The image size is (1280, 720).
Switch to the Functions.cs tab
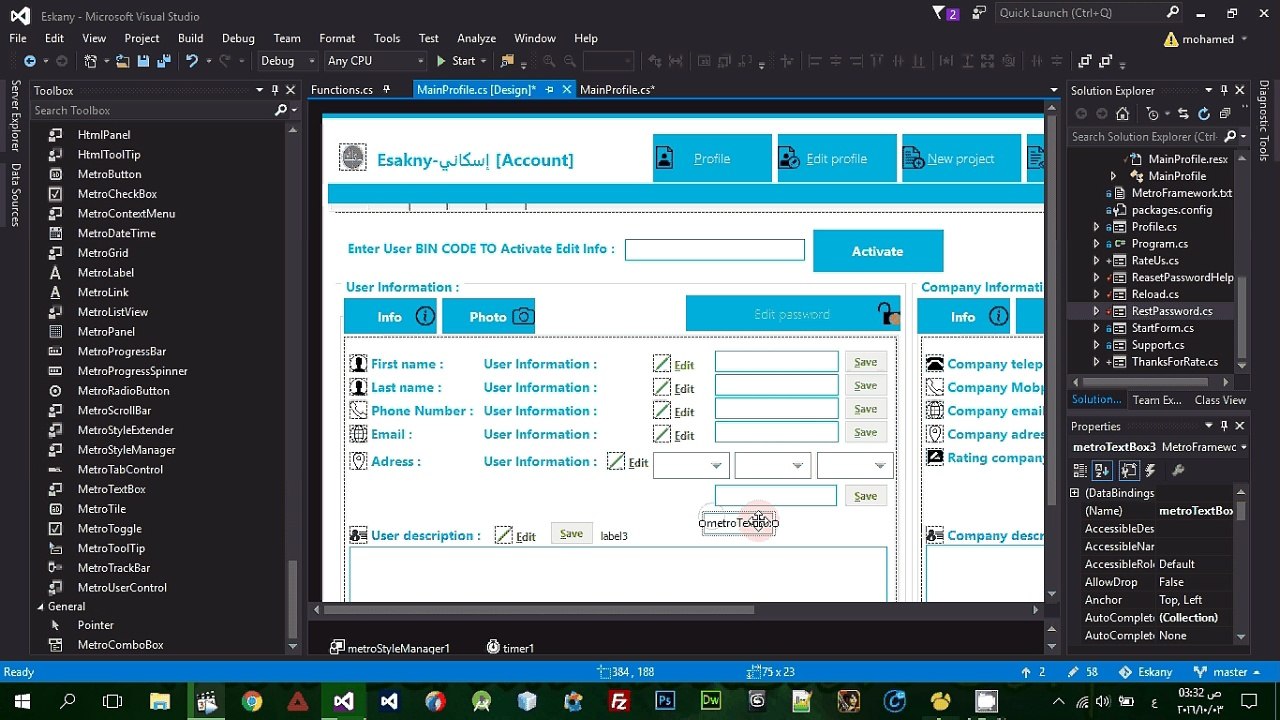[342, 90]
